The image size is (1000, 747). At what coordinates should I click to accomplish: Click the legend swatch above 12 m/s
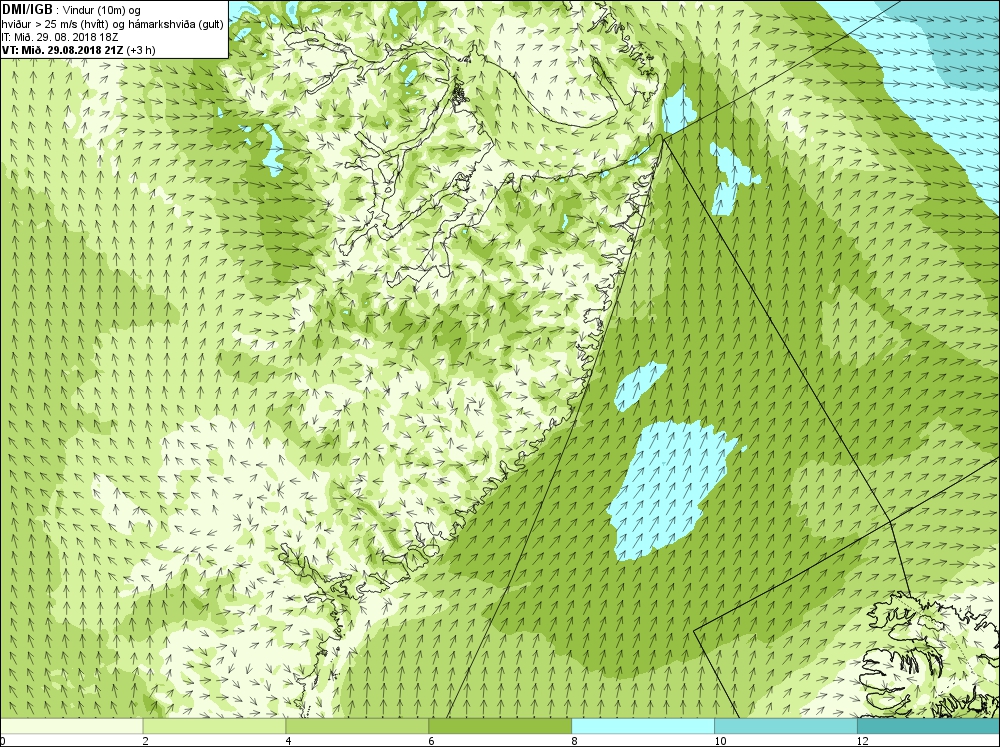(929, 726)
